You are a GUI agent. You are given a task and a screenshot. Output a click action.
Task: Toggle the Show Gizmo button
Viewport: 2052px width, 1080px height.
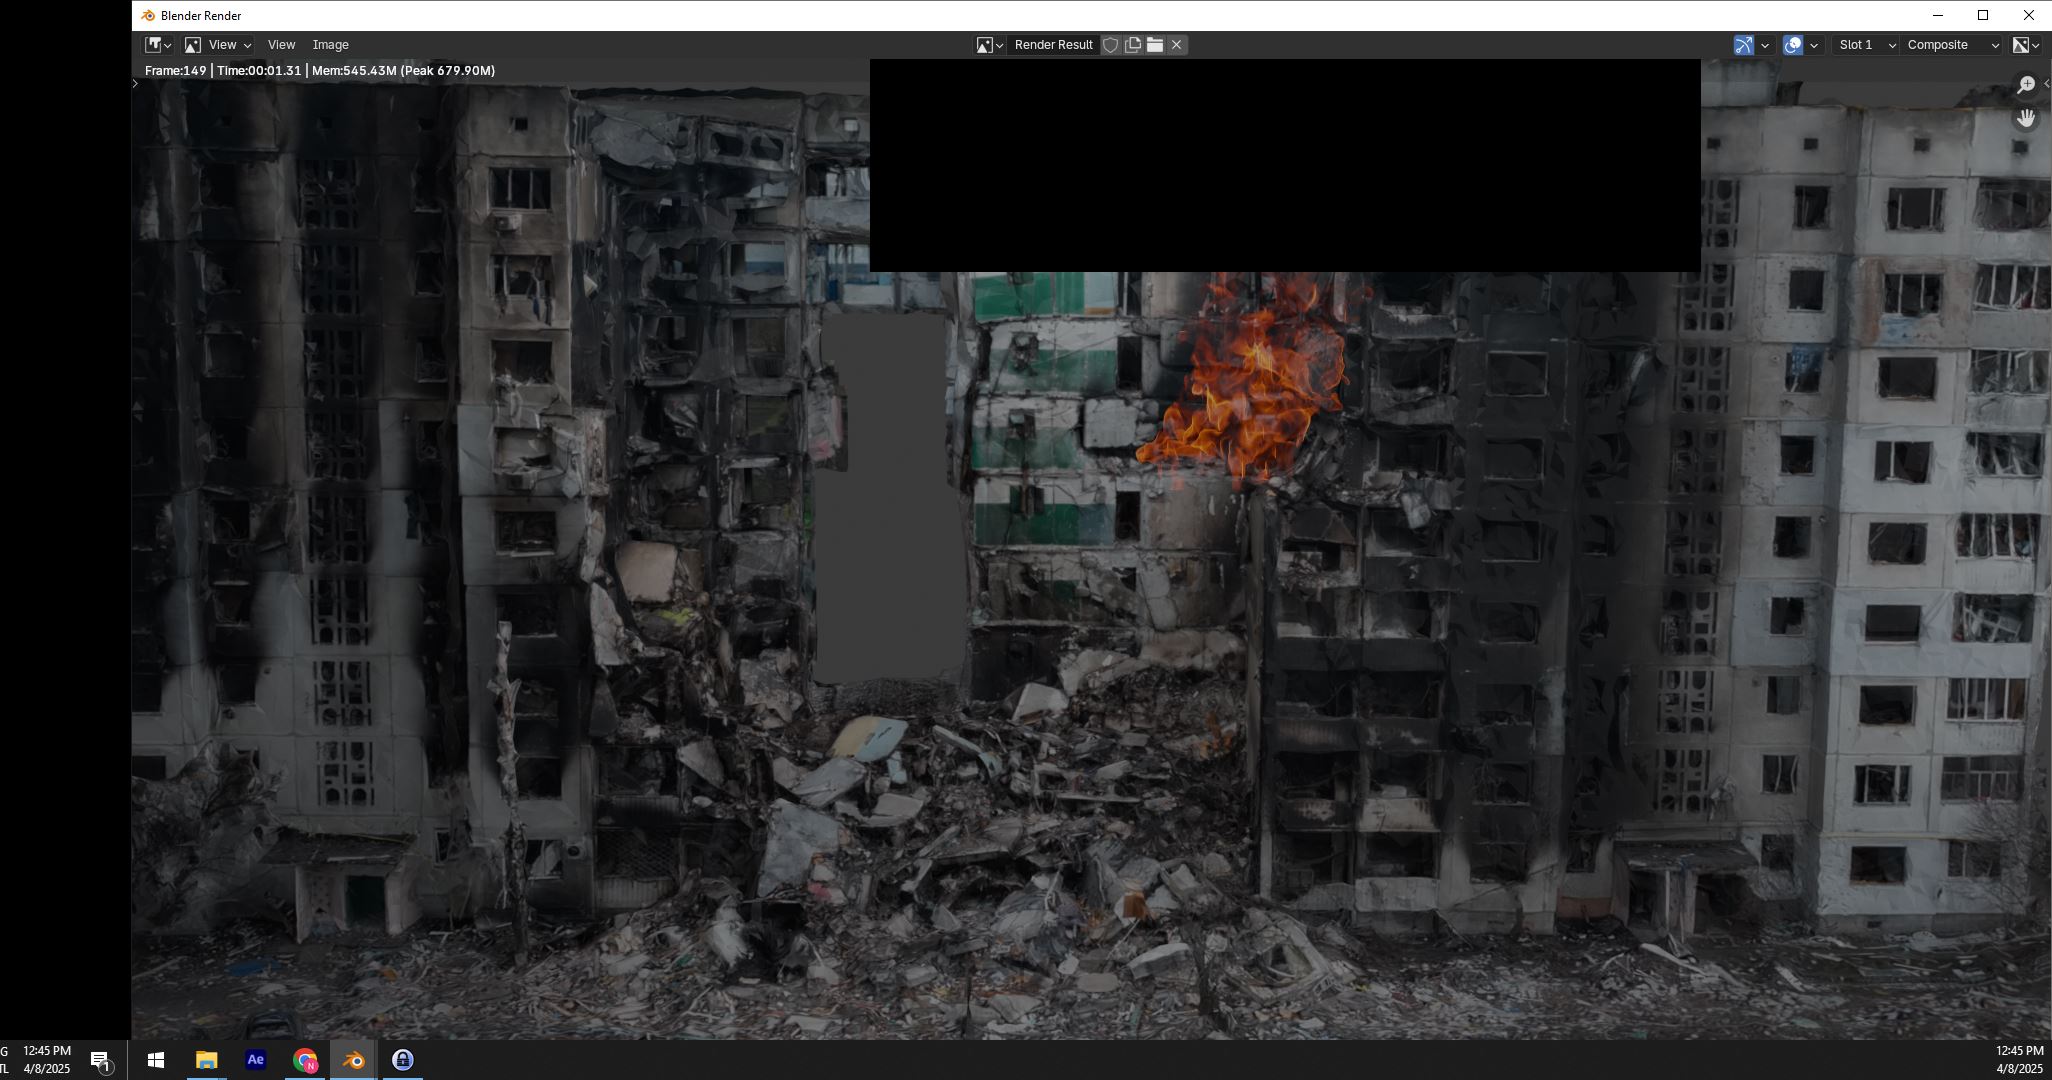(1744, 45)
